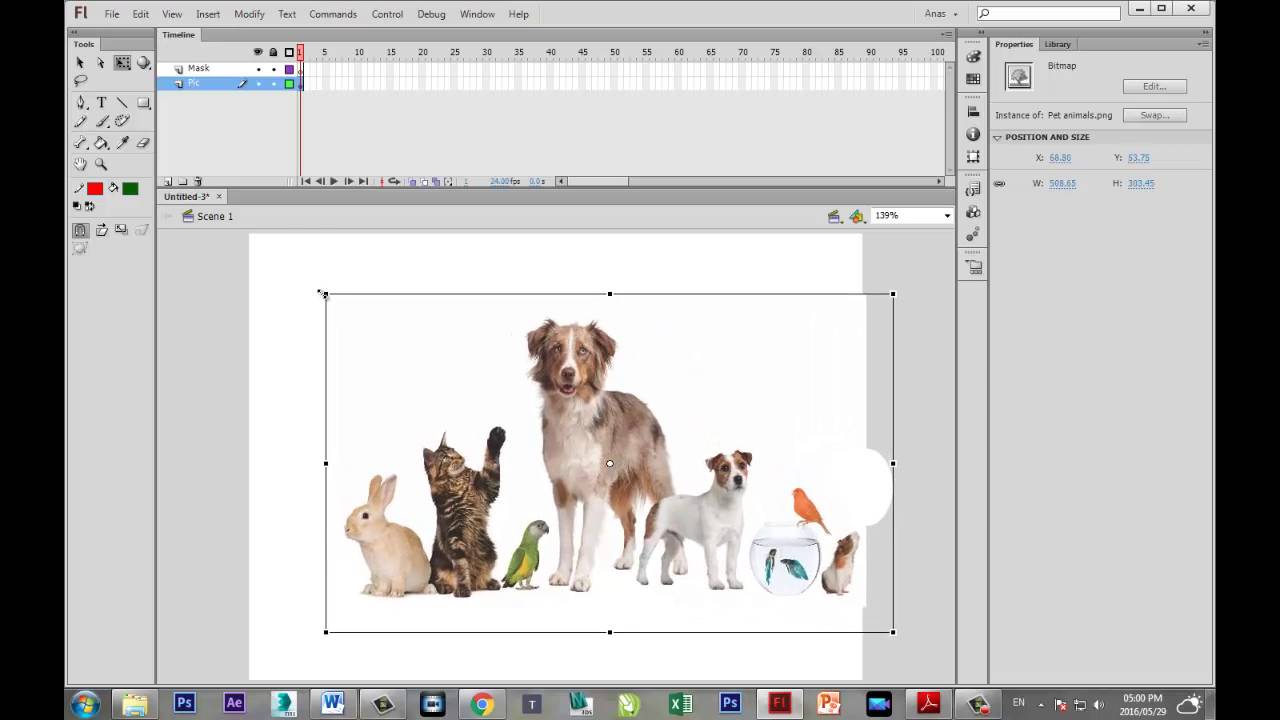Toggle lock dot of Mask layer
Image resolution: width=1280 pixels, height=720 pixels.
[x=274, y=69]
